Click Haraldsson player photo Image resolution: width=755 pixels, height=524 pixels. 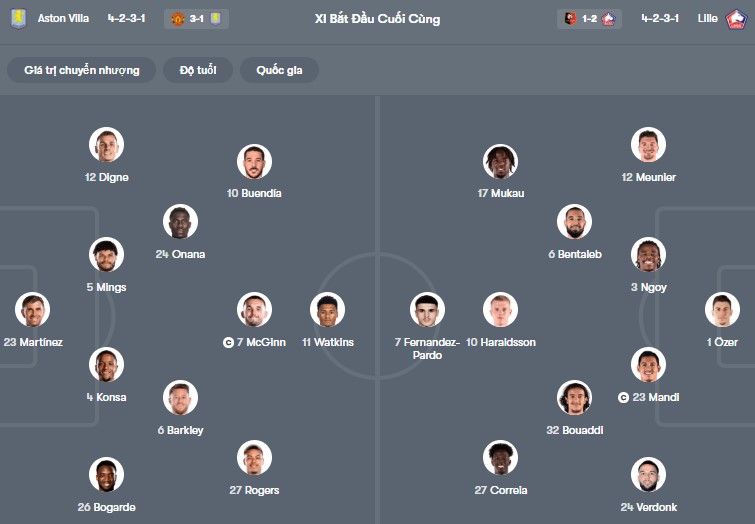500,310
